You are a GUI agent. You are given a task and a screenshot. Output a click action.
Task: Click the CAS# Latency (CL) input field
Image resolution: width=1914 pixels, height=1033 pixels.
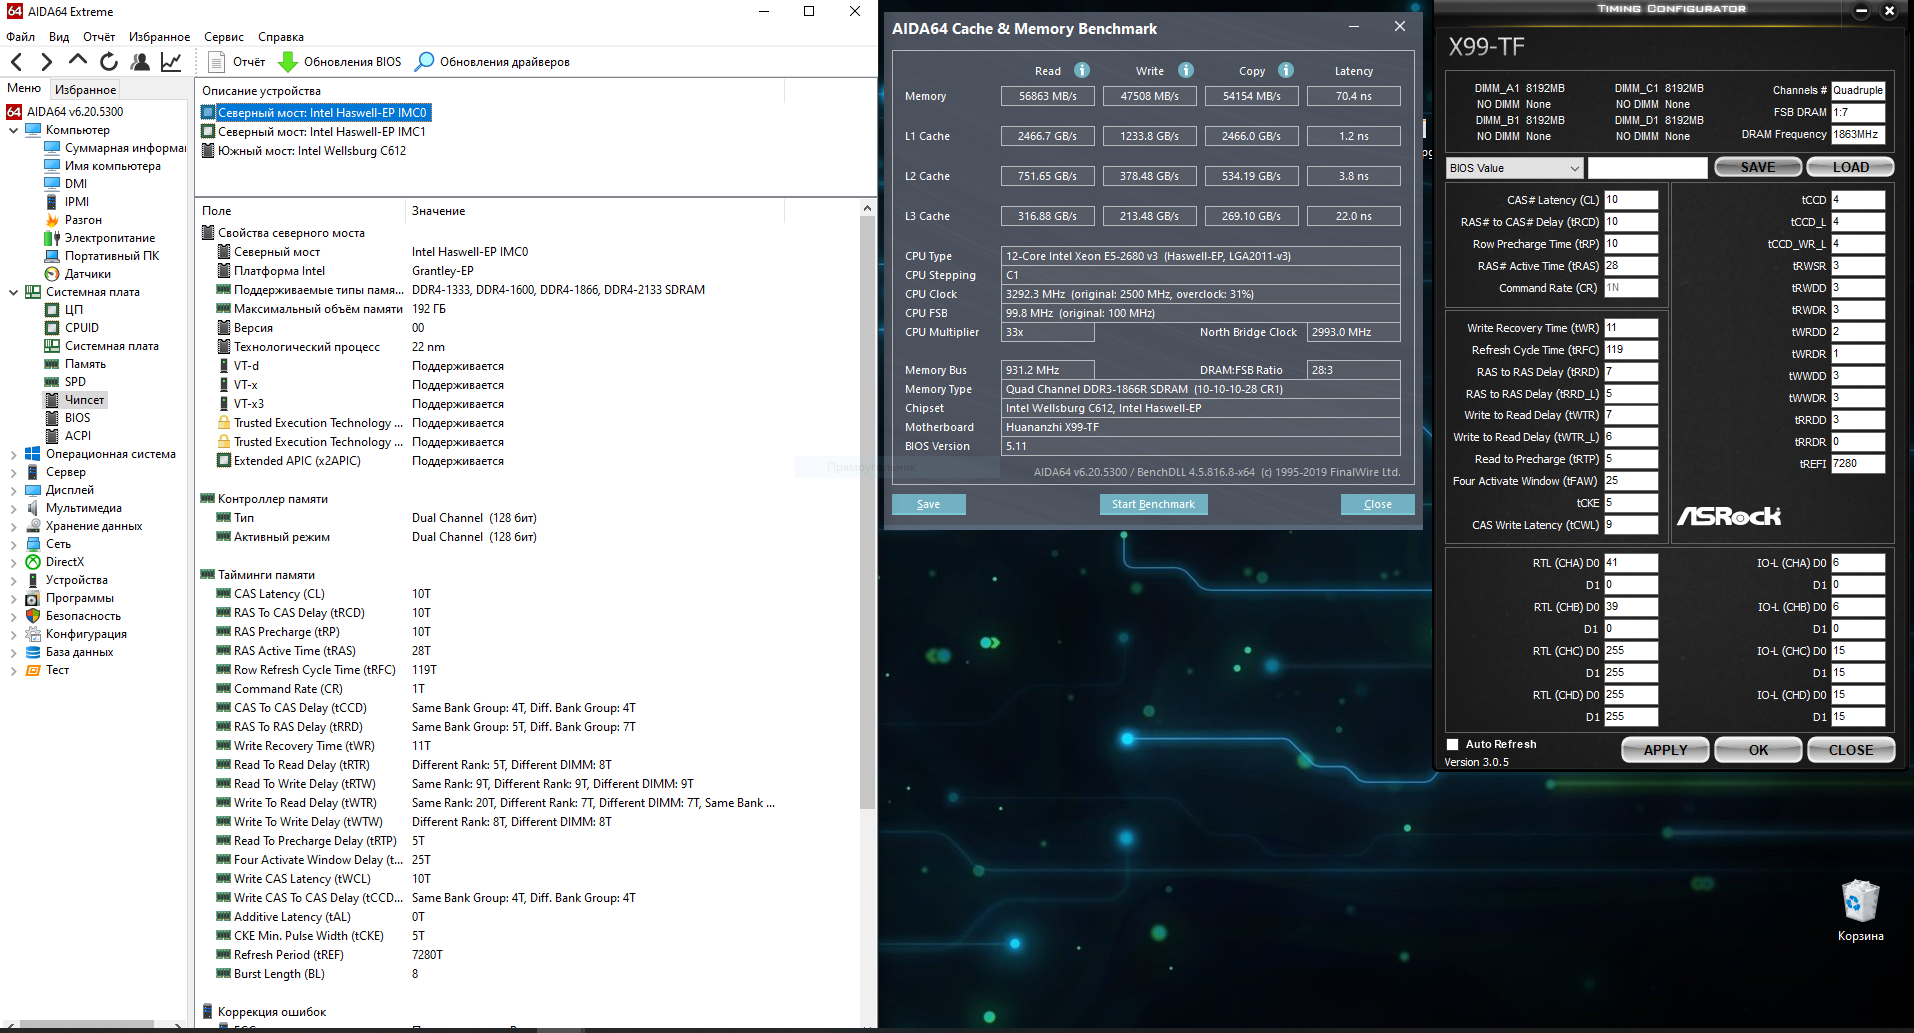tap(1630, 200)
